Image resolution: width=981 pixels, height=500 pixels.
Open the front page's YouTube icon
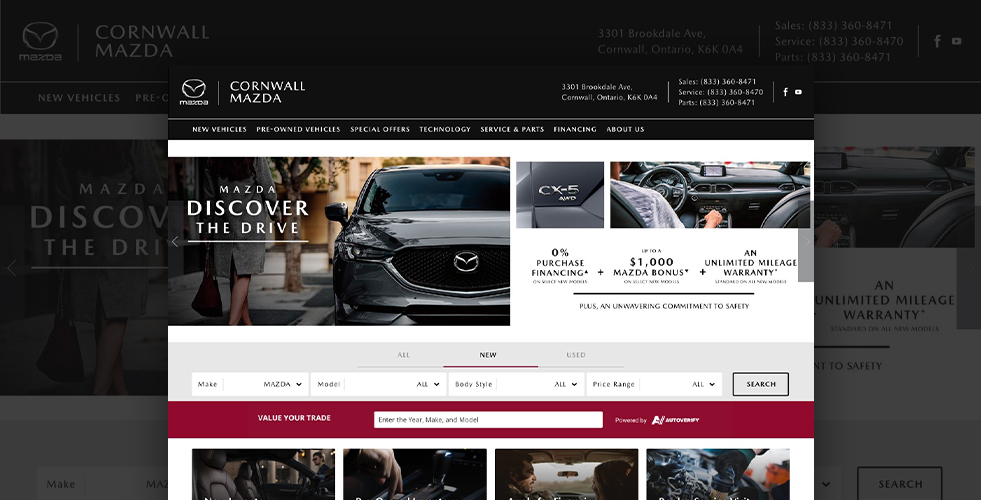click(x=798, y=92)
